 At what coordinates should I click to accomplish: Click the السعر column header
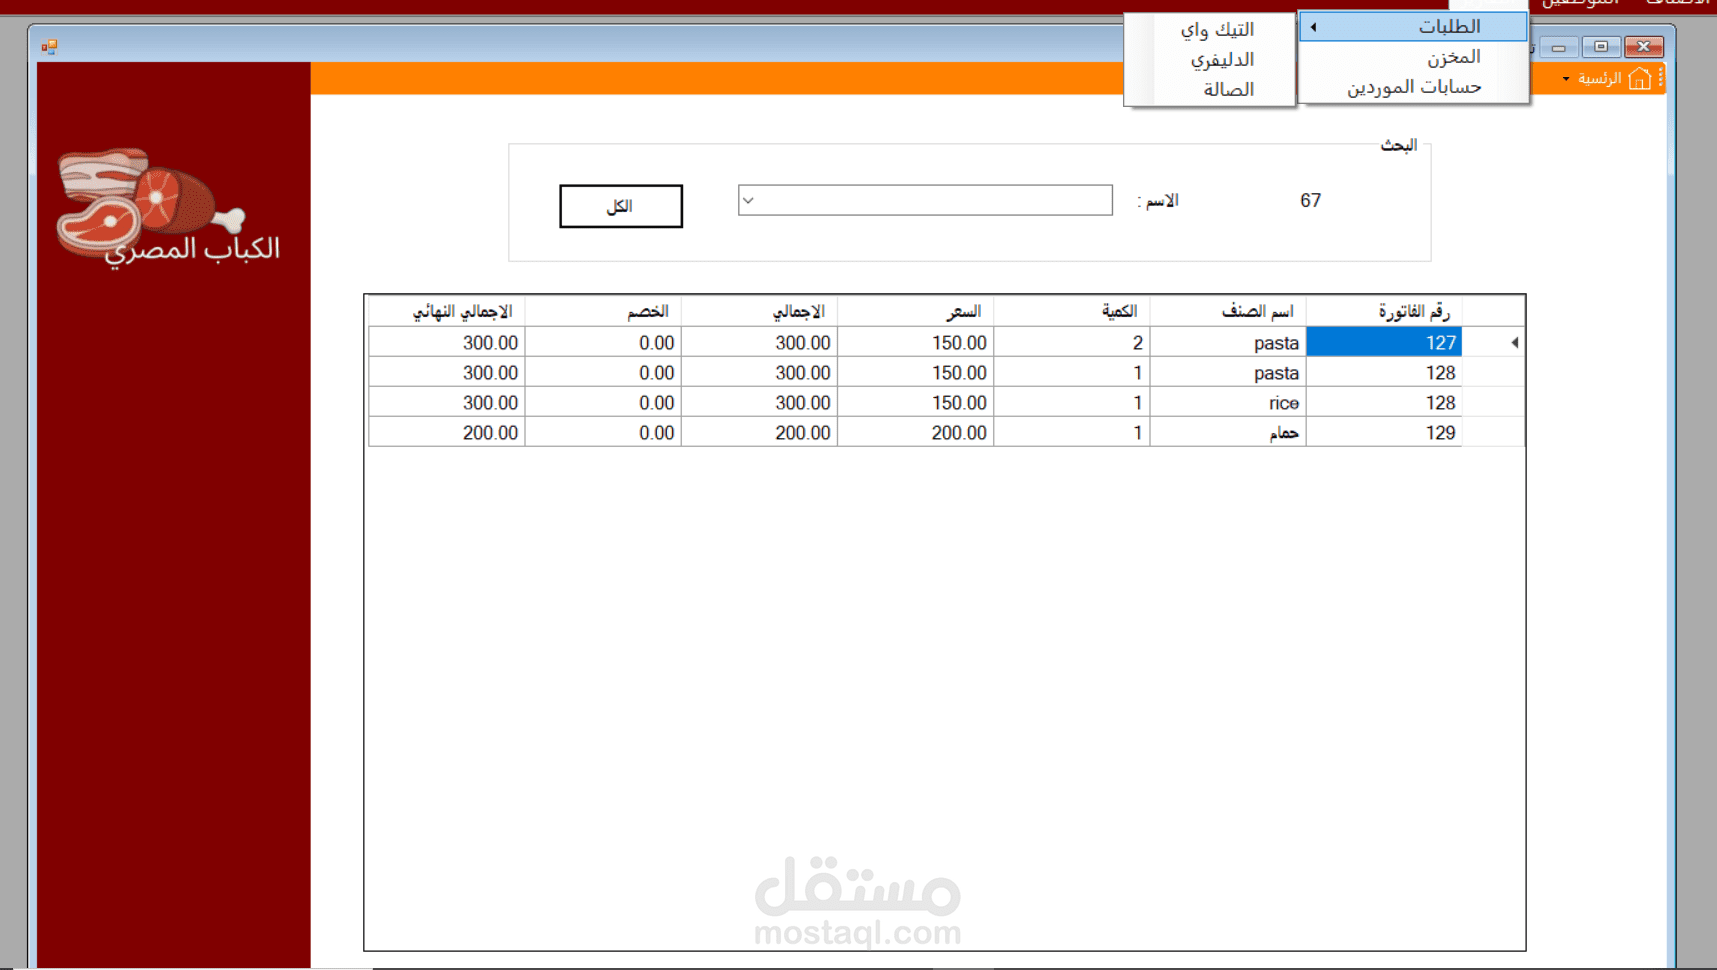pyautogui.click(x=916, y=312)
